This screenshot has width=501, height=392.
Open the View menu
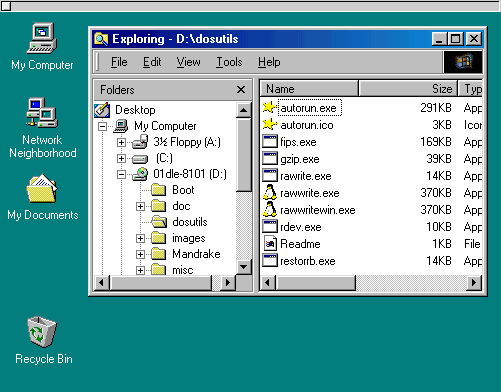189,62
